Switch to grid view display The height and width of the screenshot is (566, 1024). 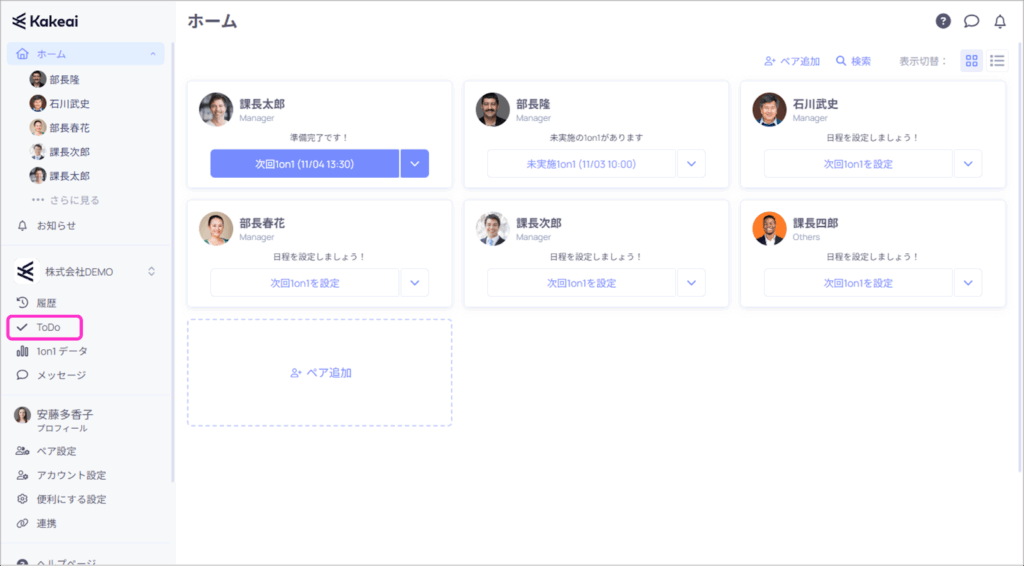click(971, 61)
